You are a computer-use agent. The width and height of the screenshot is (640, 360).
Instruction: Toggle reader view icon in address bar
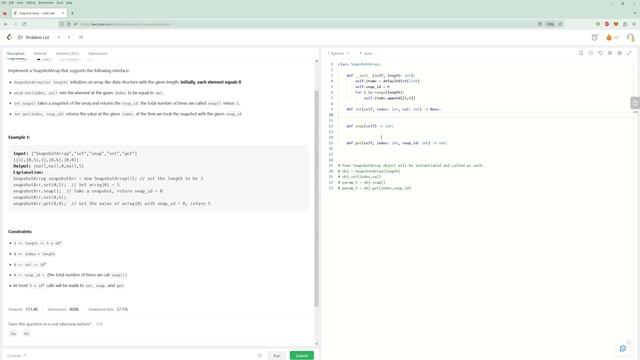point(540,24)
